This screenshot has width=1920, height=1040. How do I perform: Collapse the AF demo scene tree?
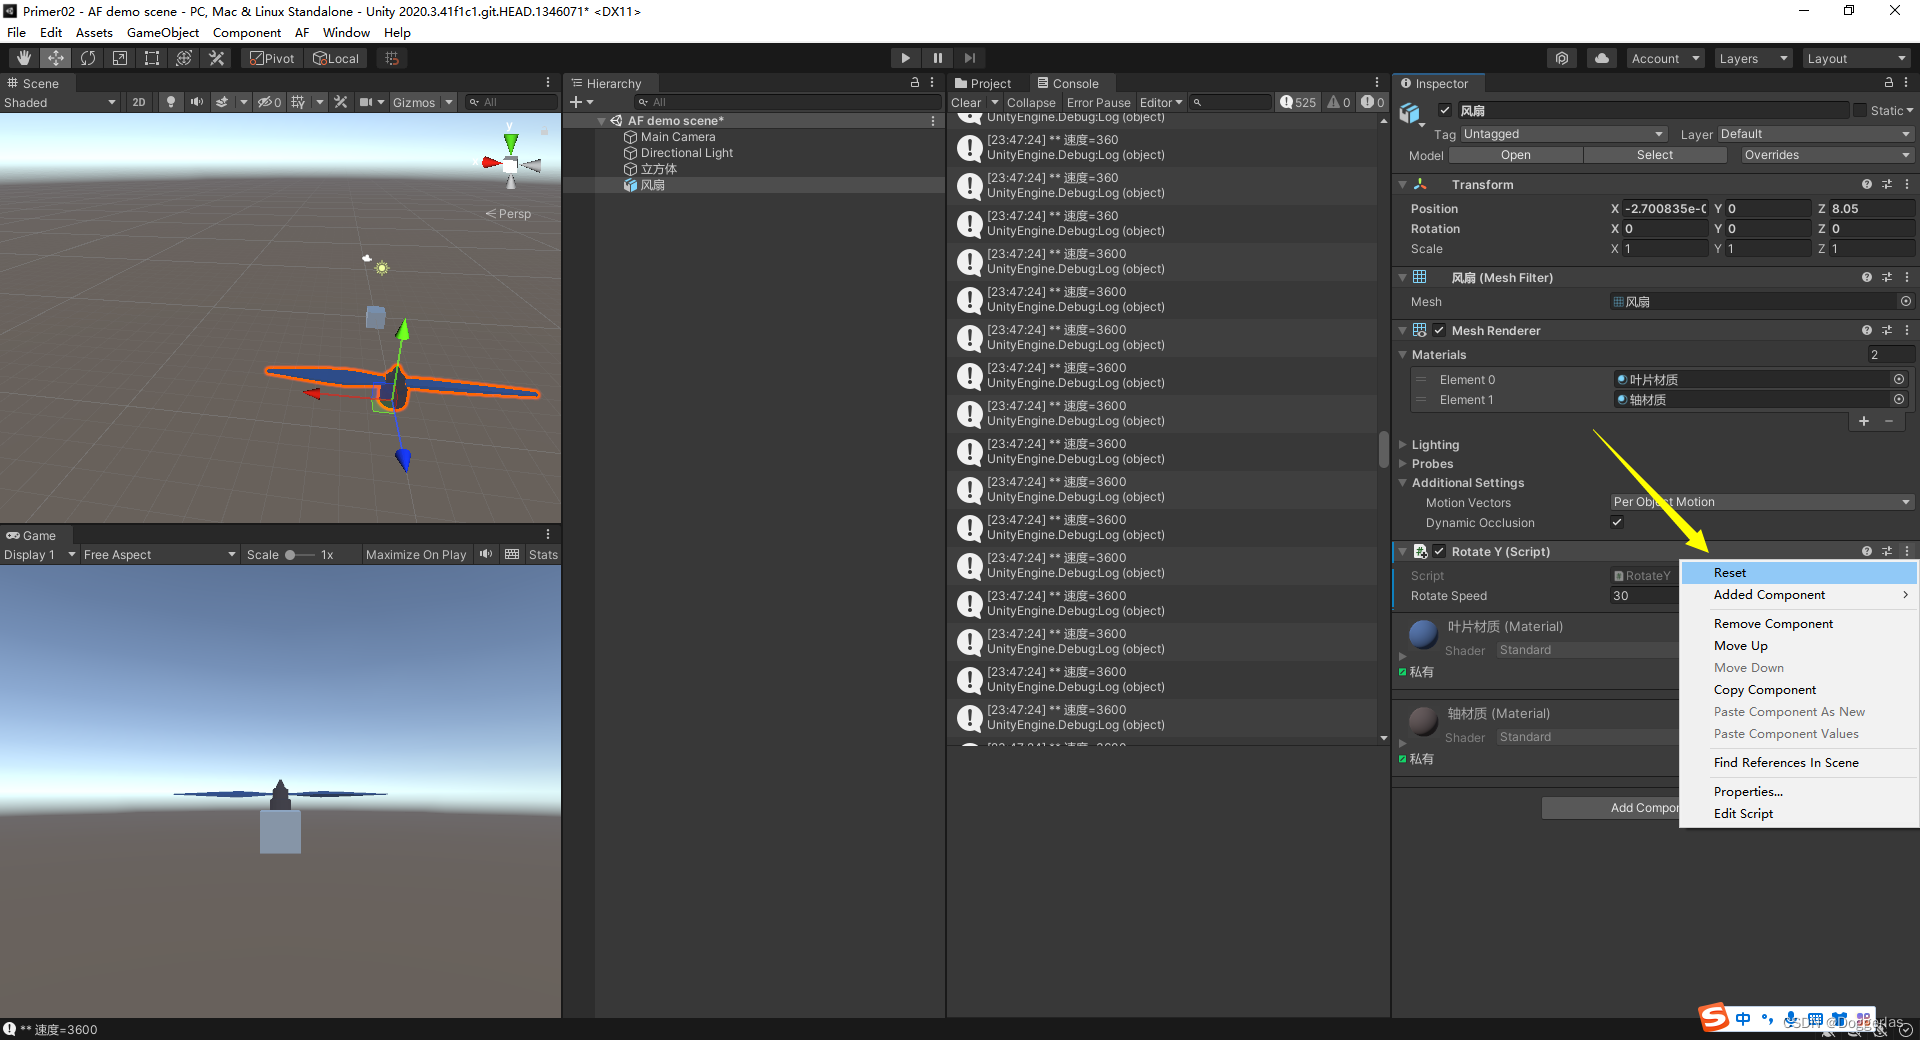(x=601, y=121)
